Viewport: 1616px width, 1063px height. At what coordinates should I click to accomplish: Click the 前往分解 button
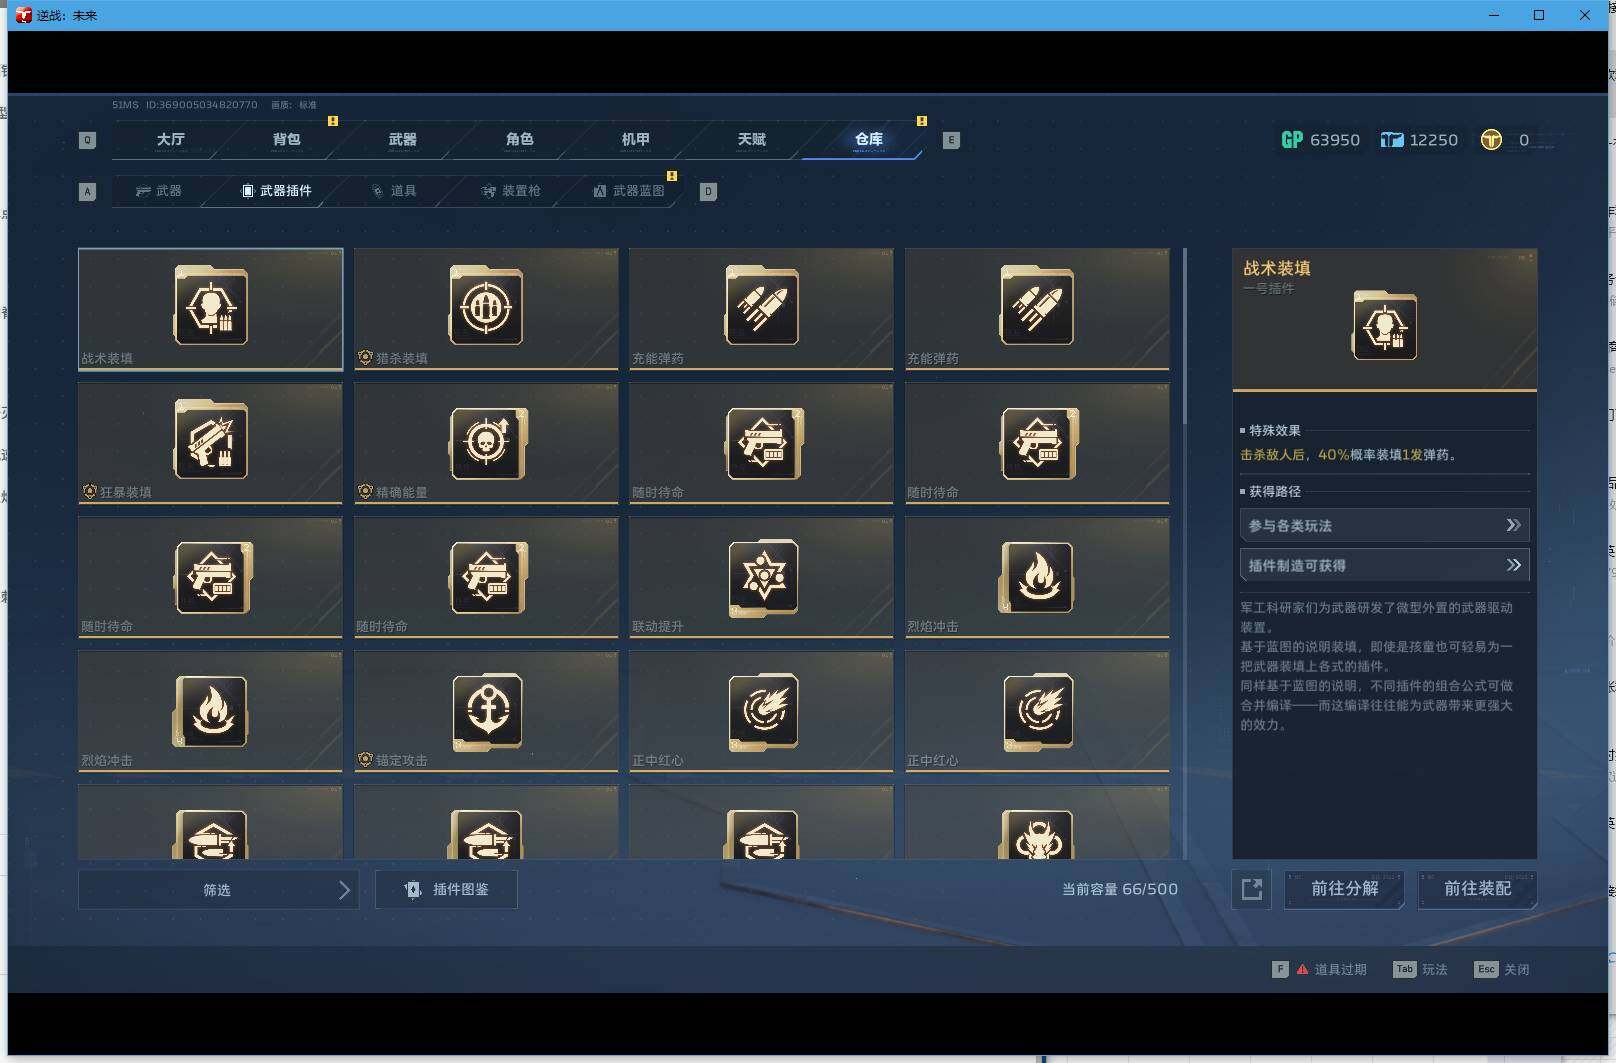tap(1344, 889)
